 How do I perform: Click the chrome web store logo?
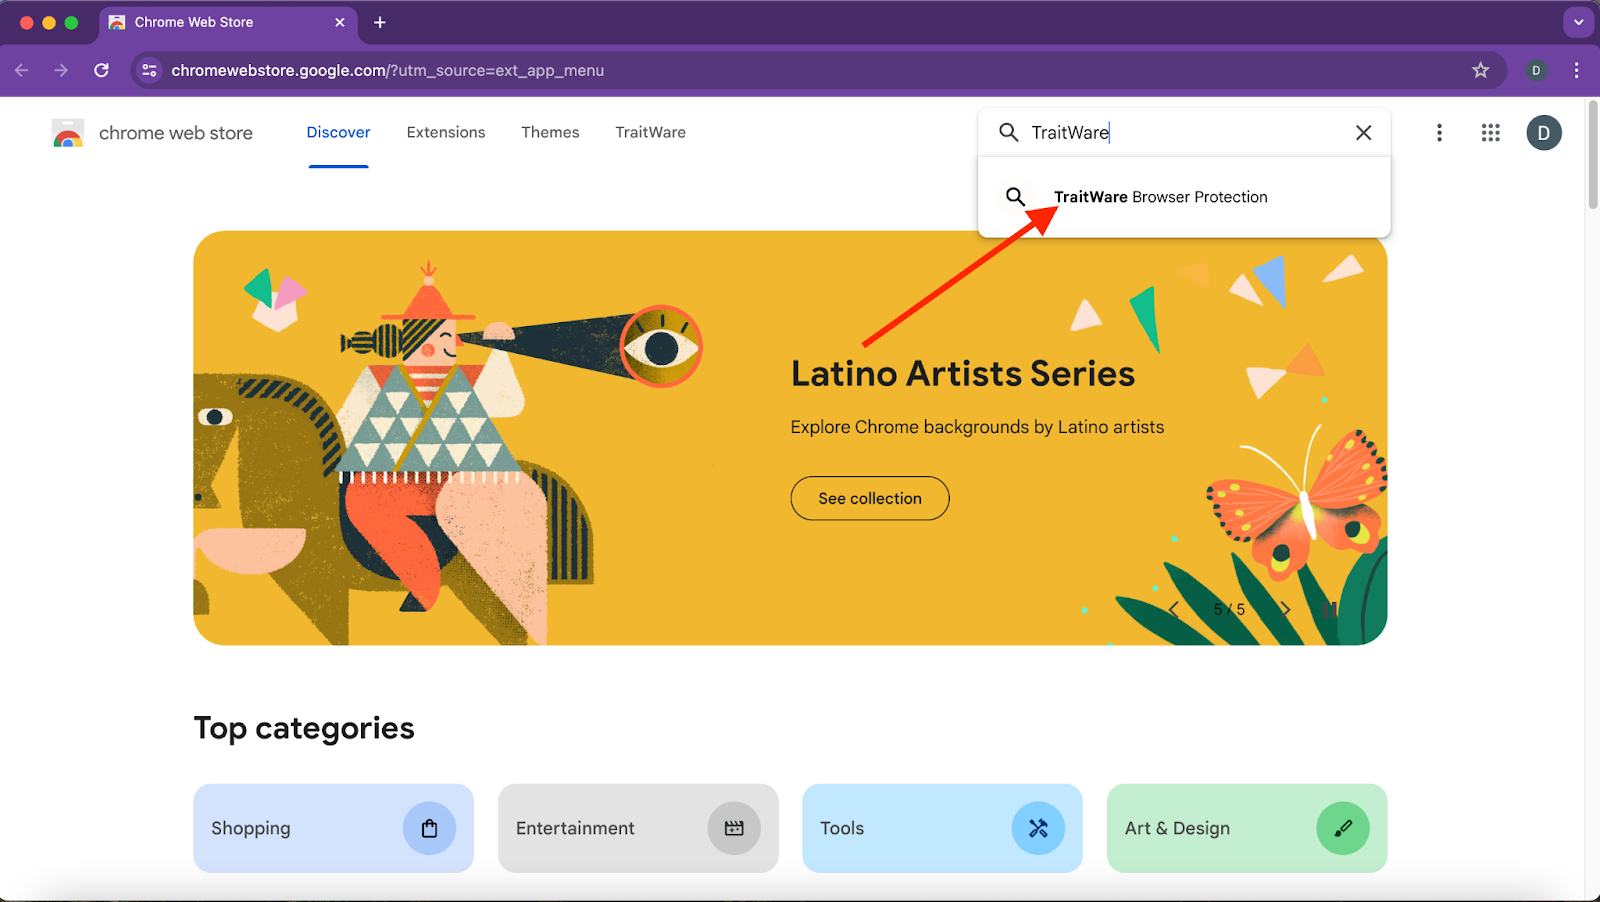68,133
